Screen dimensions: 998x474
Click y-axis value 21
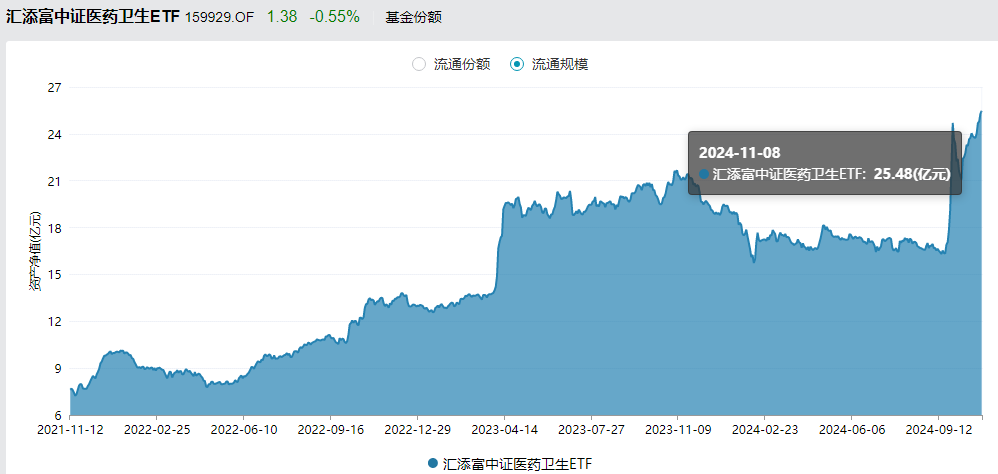[x=53, y=181]
